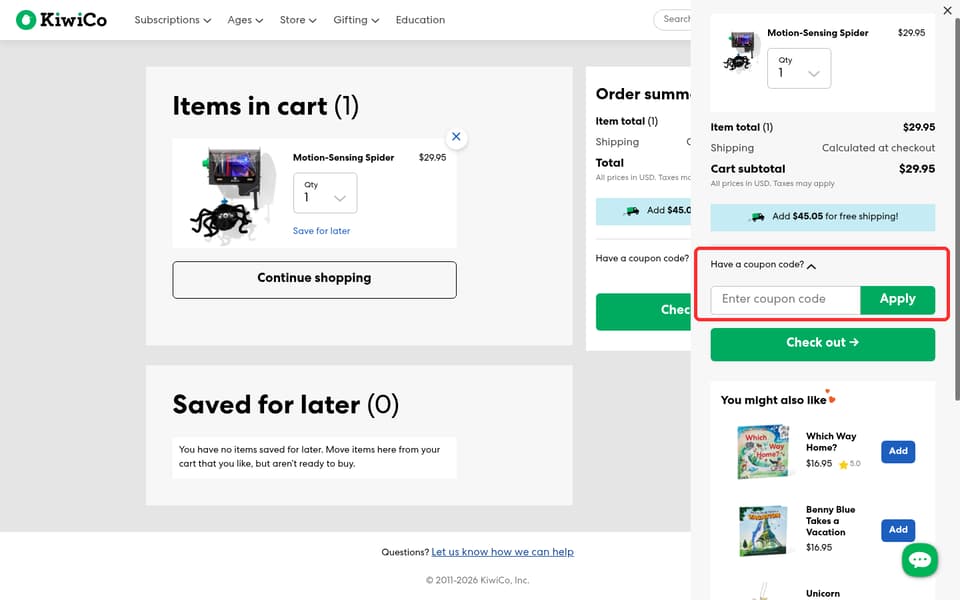Click the Unicorn product title
960x600 pixels.
[x=823, y=594]
